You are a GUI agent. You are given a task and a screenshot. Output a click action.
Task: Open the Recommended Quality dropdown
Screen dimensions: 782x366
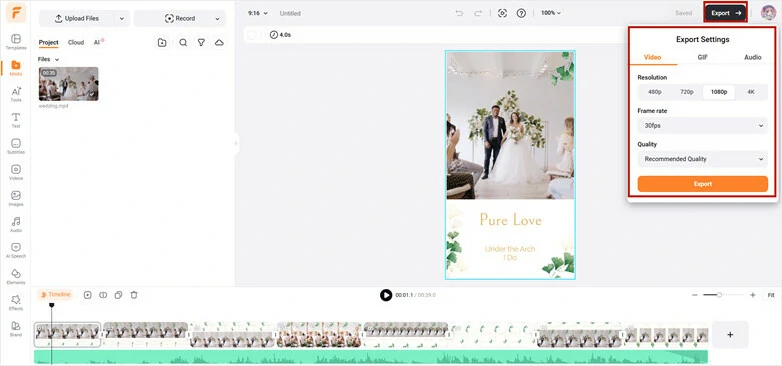[703, 159]
